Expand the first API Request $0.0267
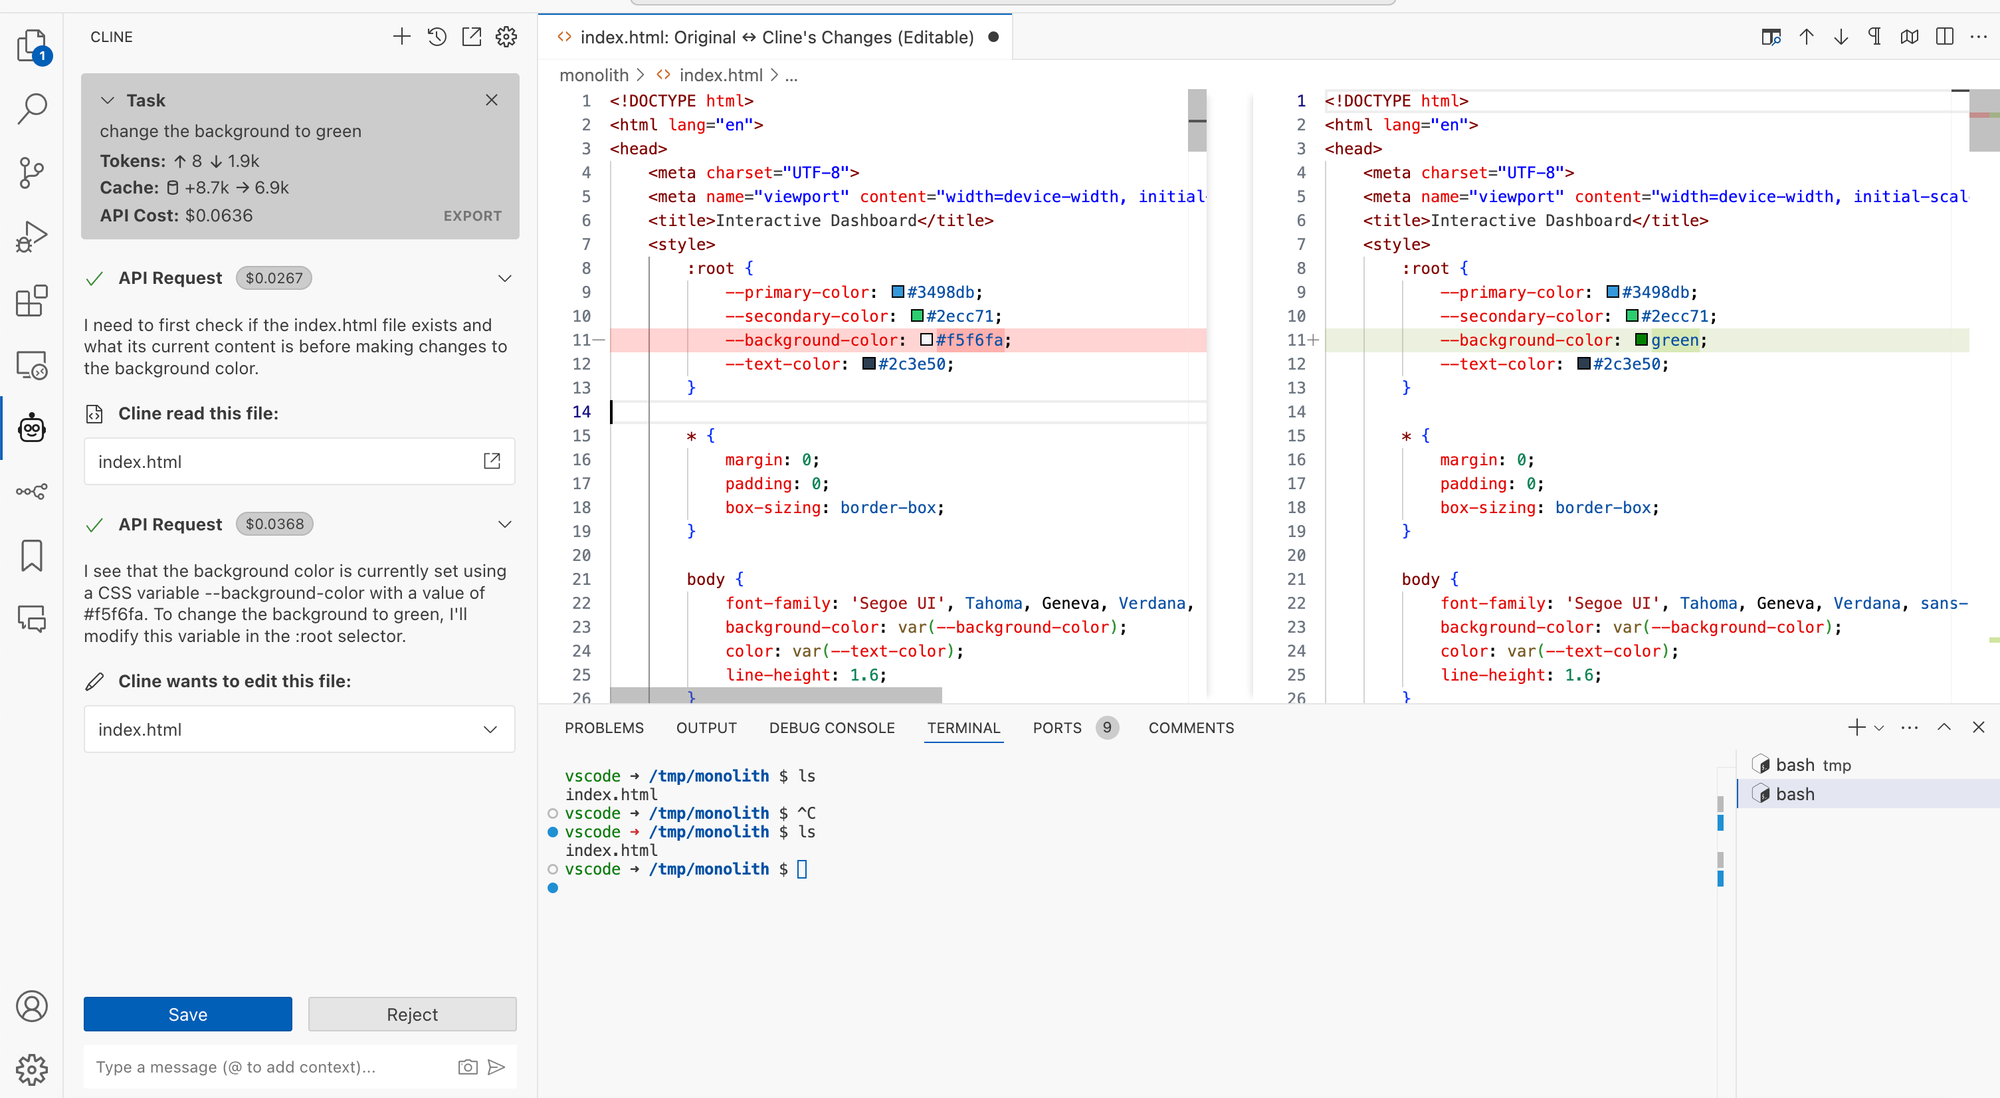 [x=505, y=278]
